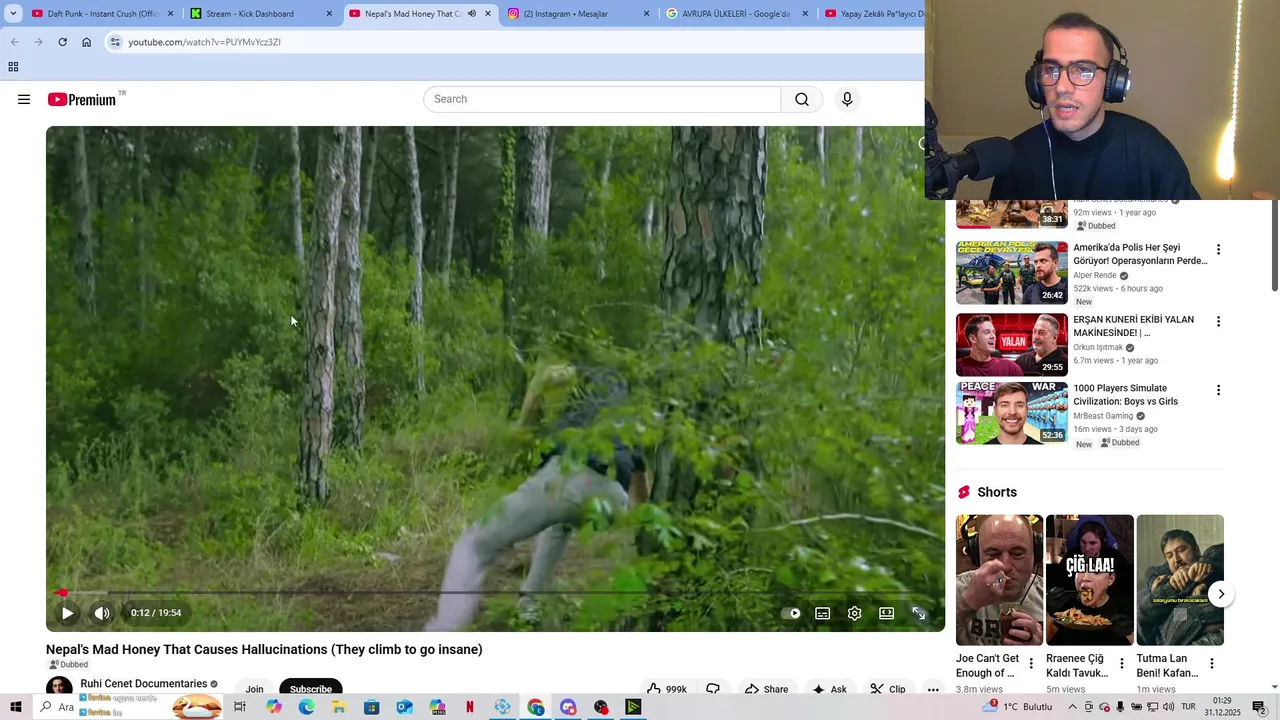Open 1000 Players Simulate Civilization video title
The image size is (1280, 720).
click(1125, 395)
